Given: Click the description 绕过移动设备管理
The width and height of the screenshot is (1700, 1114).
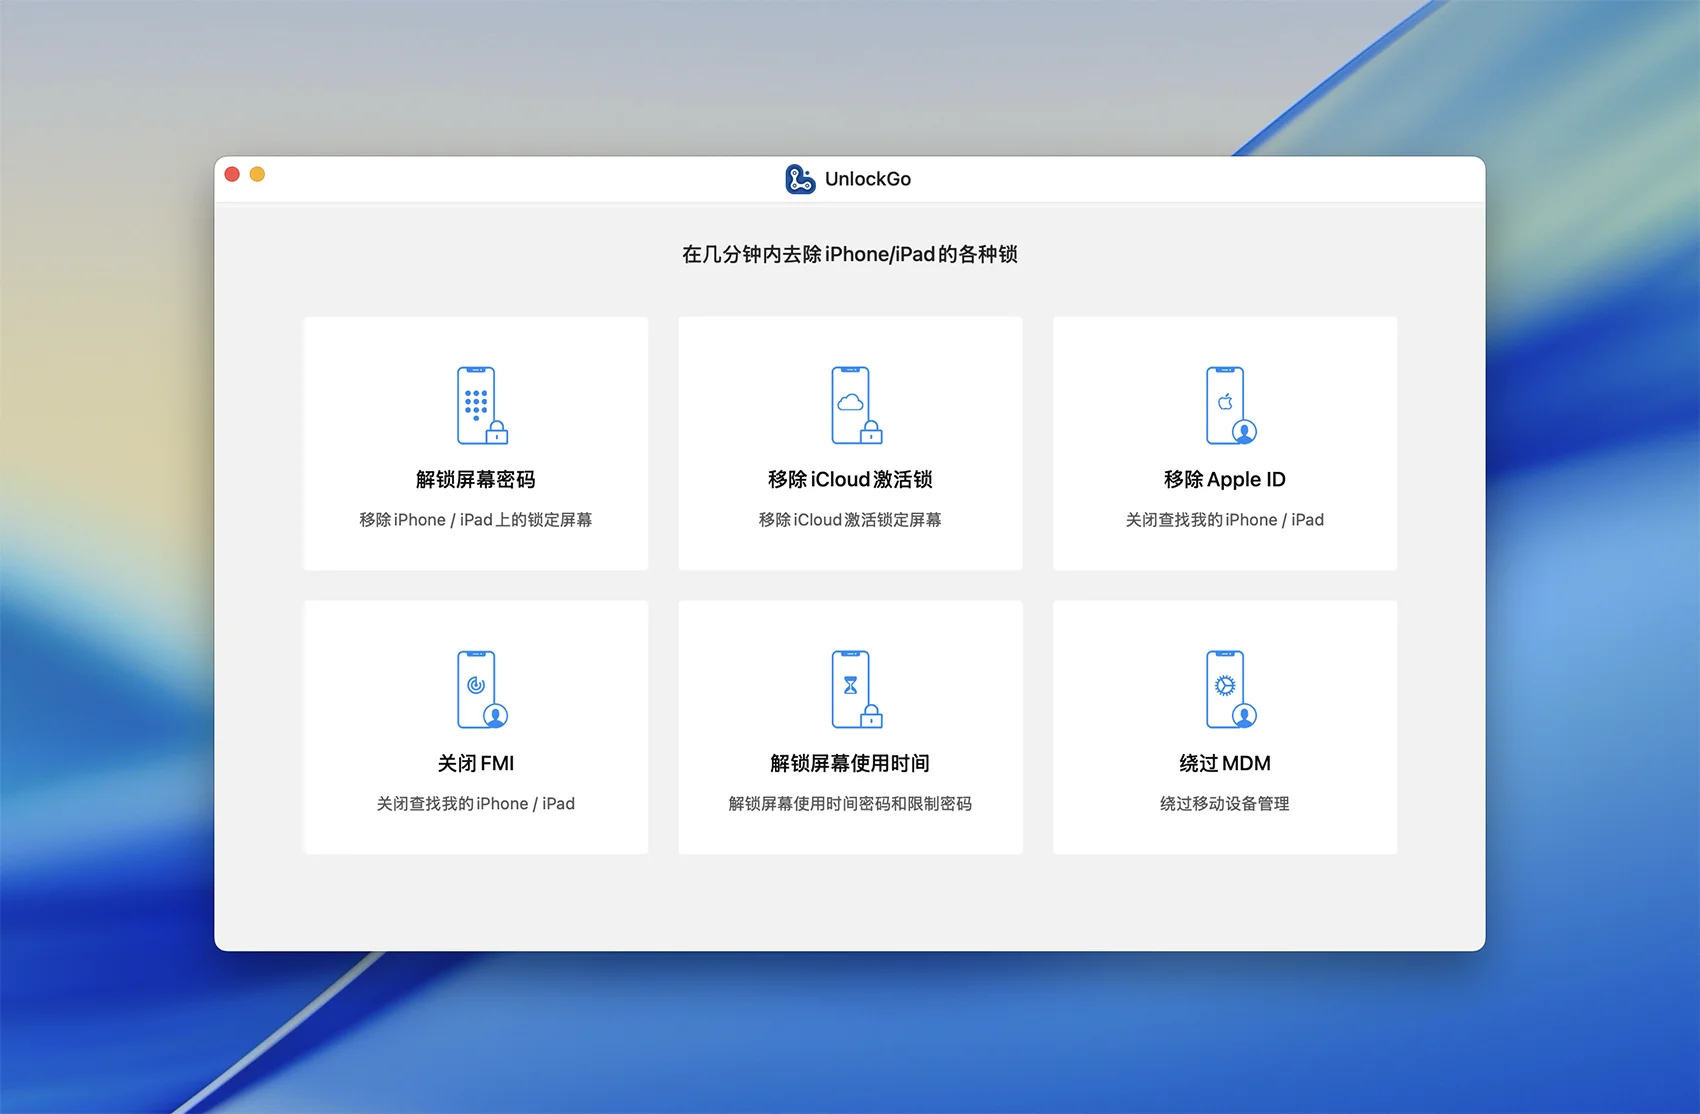Looking at the screenshot, I should pos(1224,804).
